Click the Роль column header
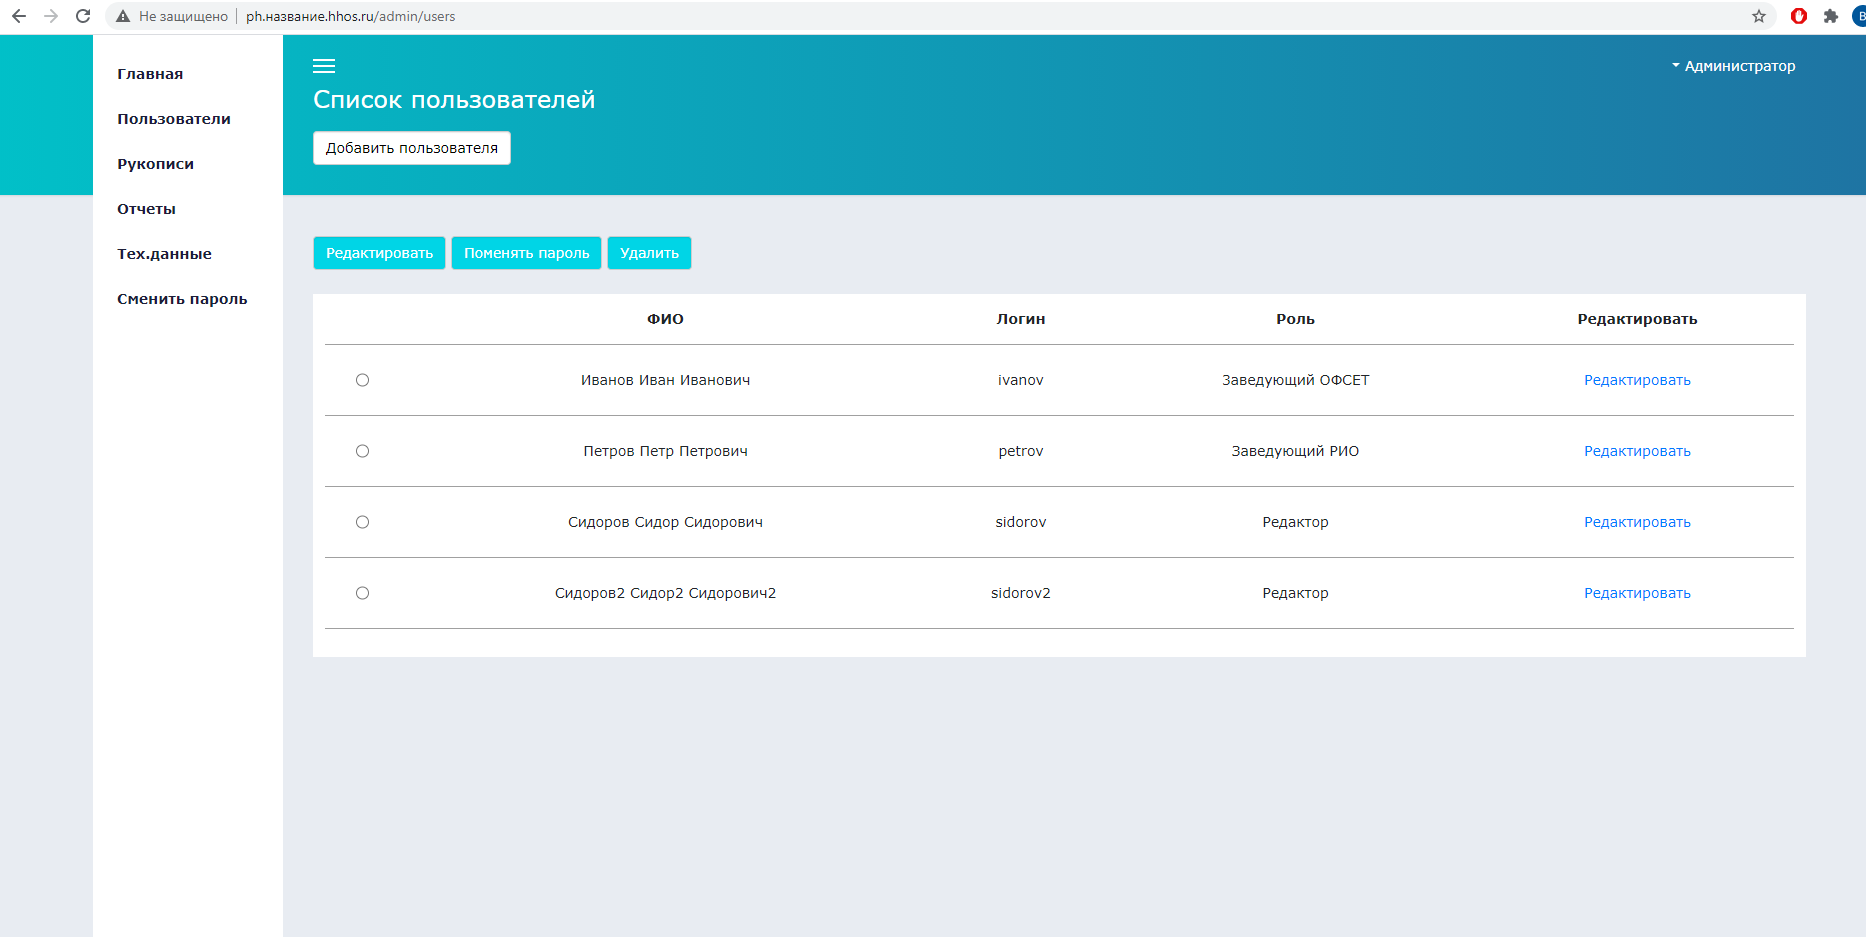The height and width of the screenshot is (937, 1866). (x=1295, y=319)
